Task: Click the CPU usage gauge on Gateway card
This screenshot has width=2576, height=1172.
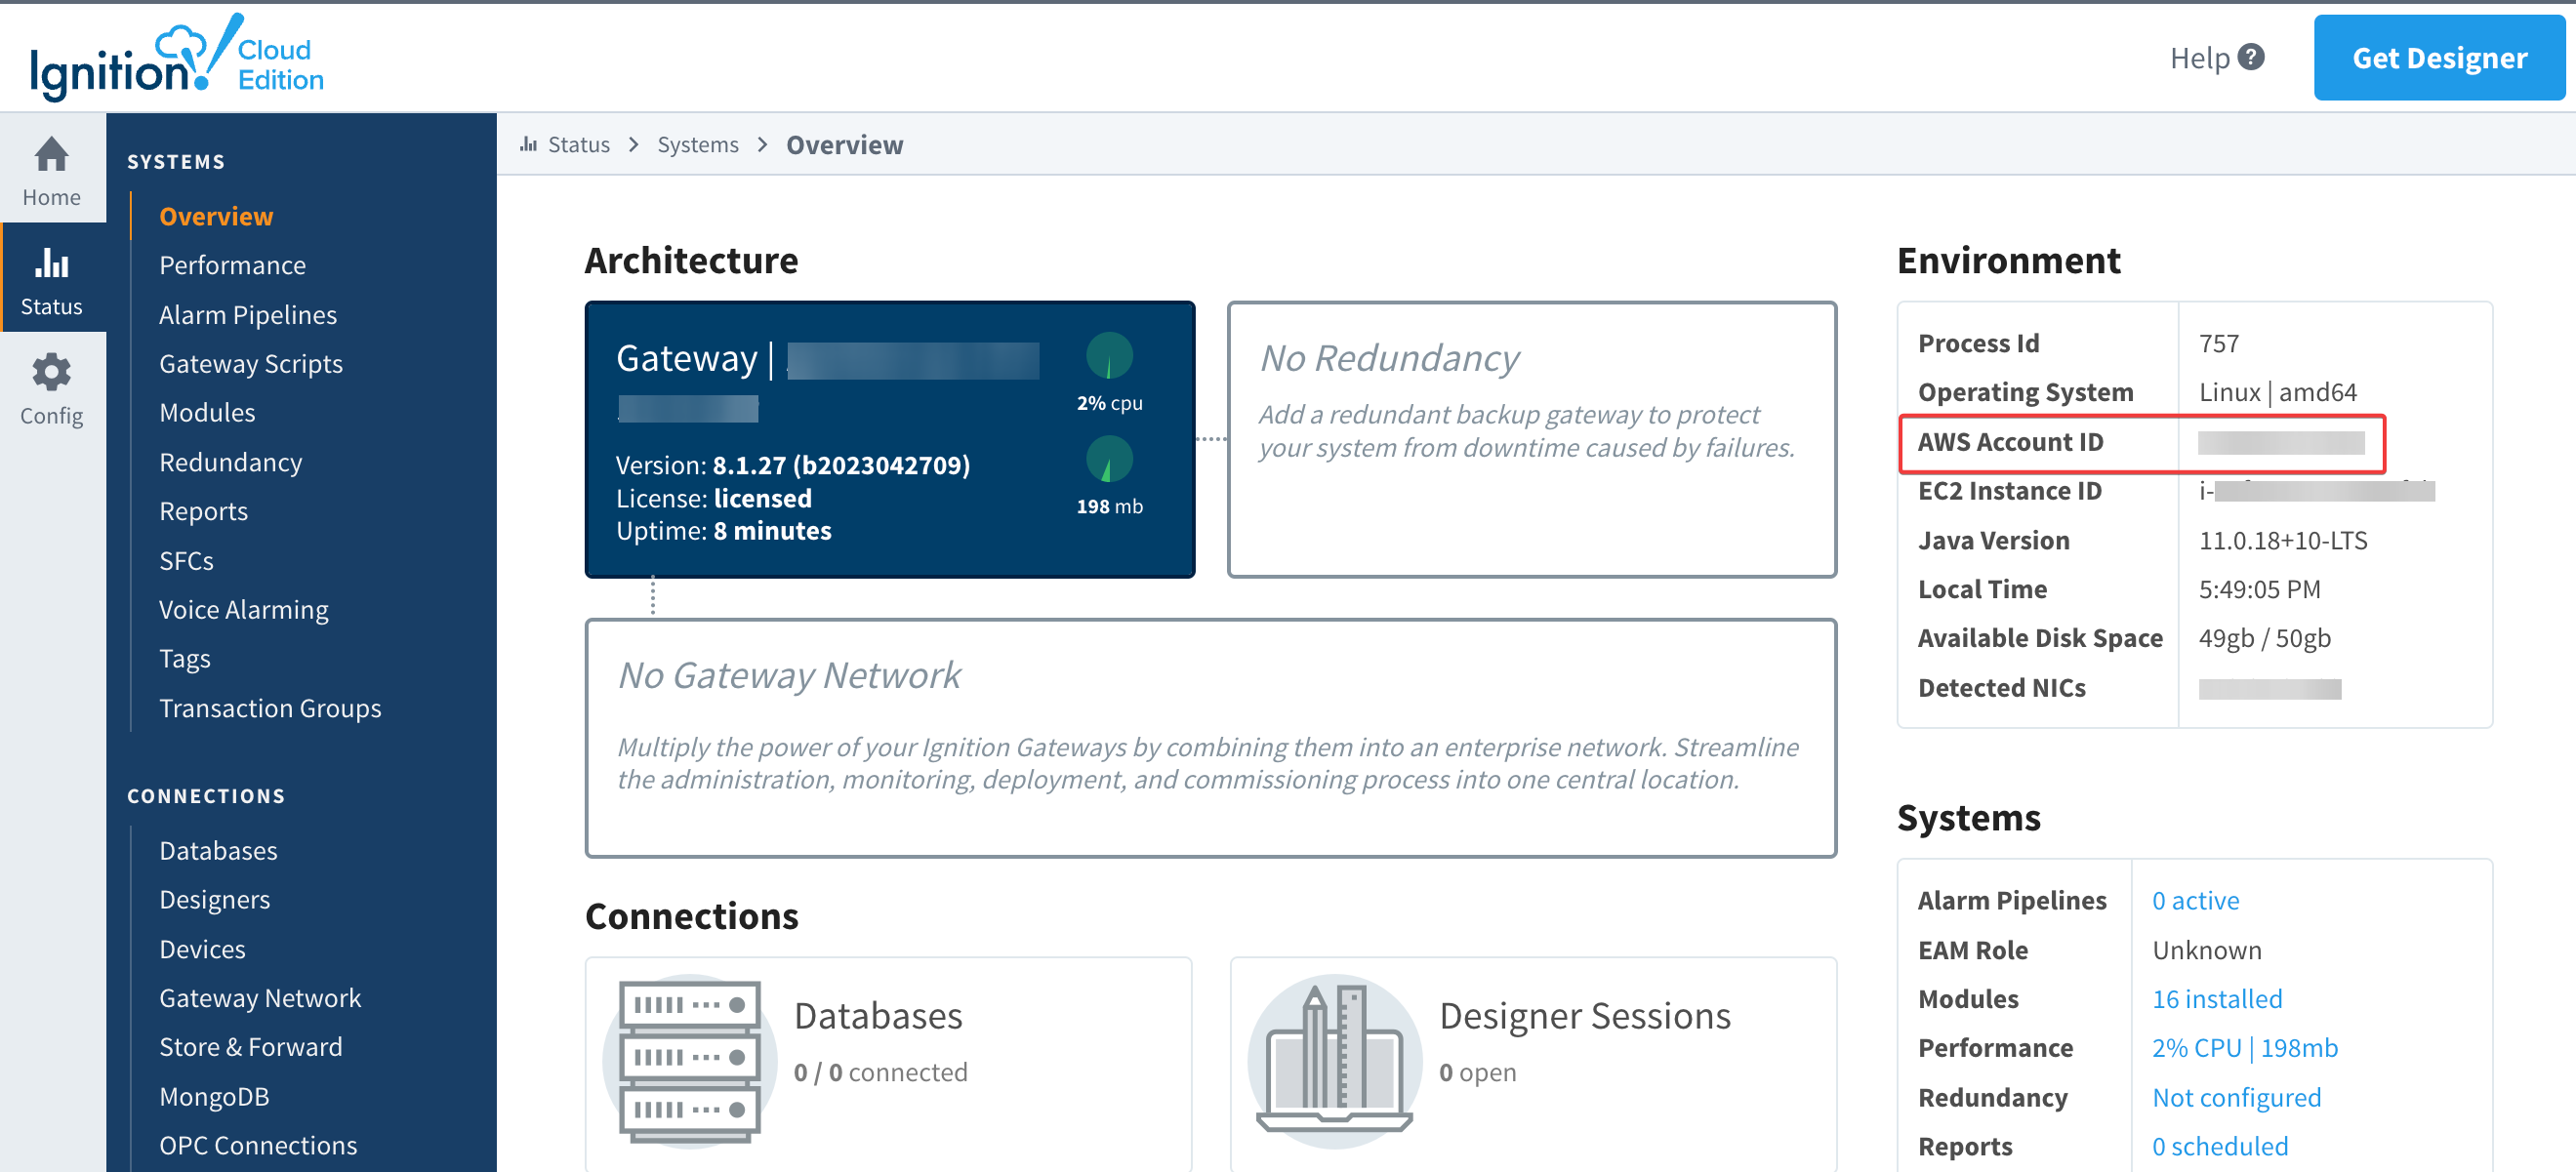Action: (1109, 355)
